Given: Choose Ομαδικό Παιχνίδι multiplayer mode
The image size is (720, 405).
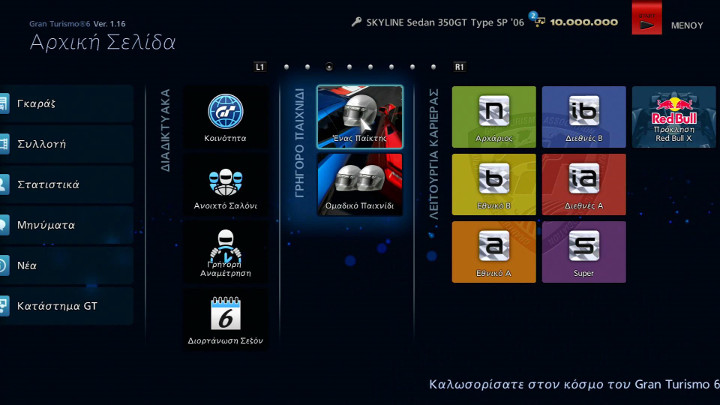Looking at the screenshot, I should click(360, 185).
